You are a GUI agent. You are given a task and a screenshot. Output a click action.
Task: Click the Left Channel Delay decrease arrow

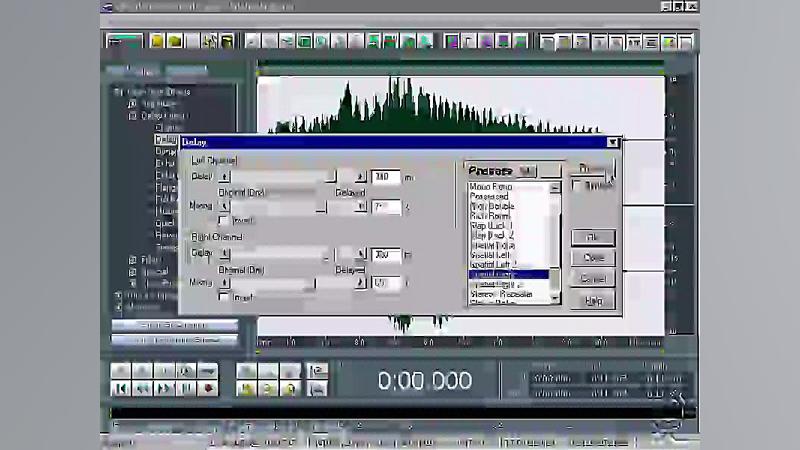224,177
